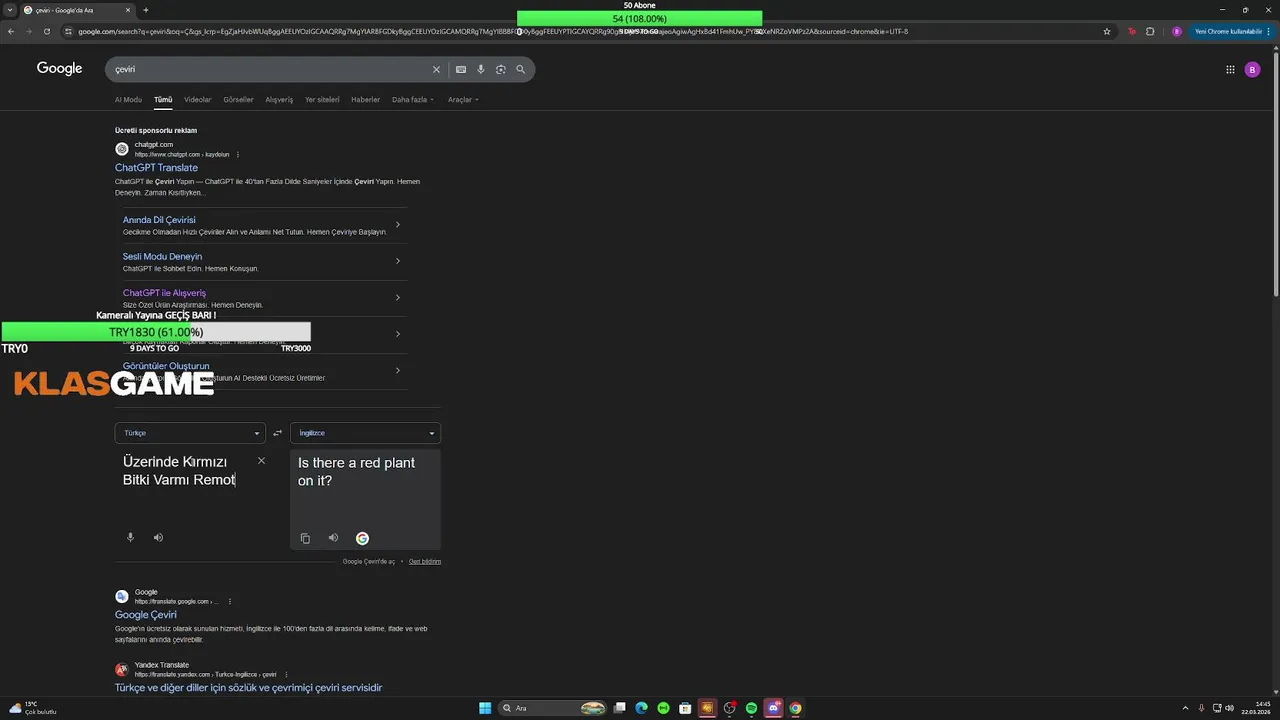The width and height of the screenshot is (1280, 720).
Task: Expand the Araçlar tools menu
Action: tap(463, 100)
